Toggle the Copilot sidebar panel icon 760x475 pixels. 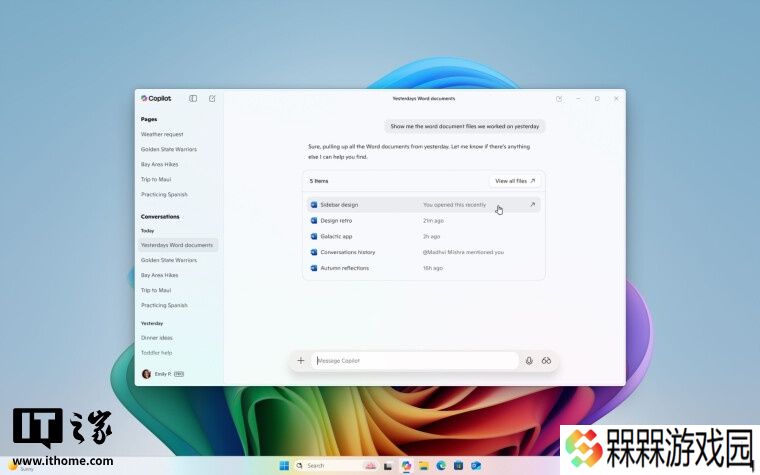coord(193,98)
